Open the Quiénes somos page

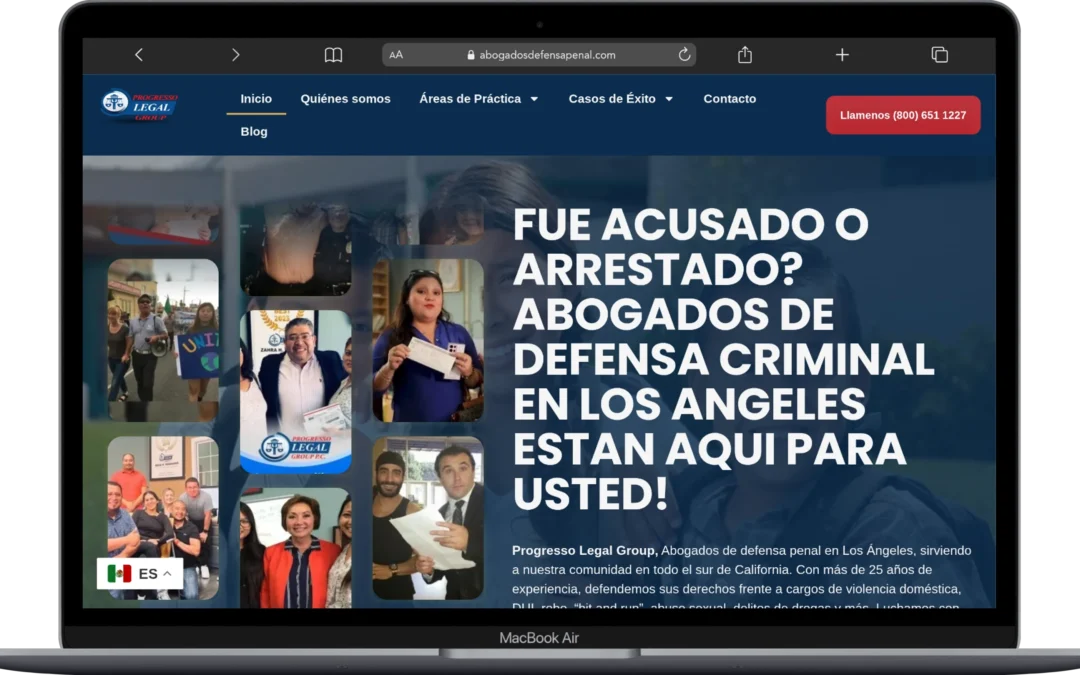pos(345,99)
